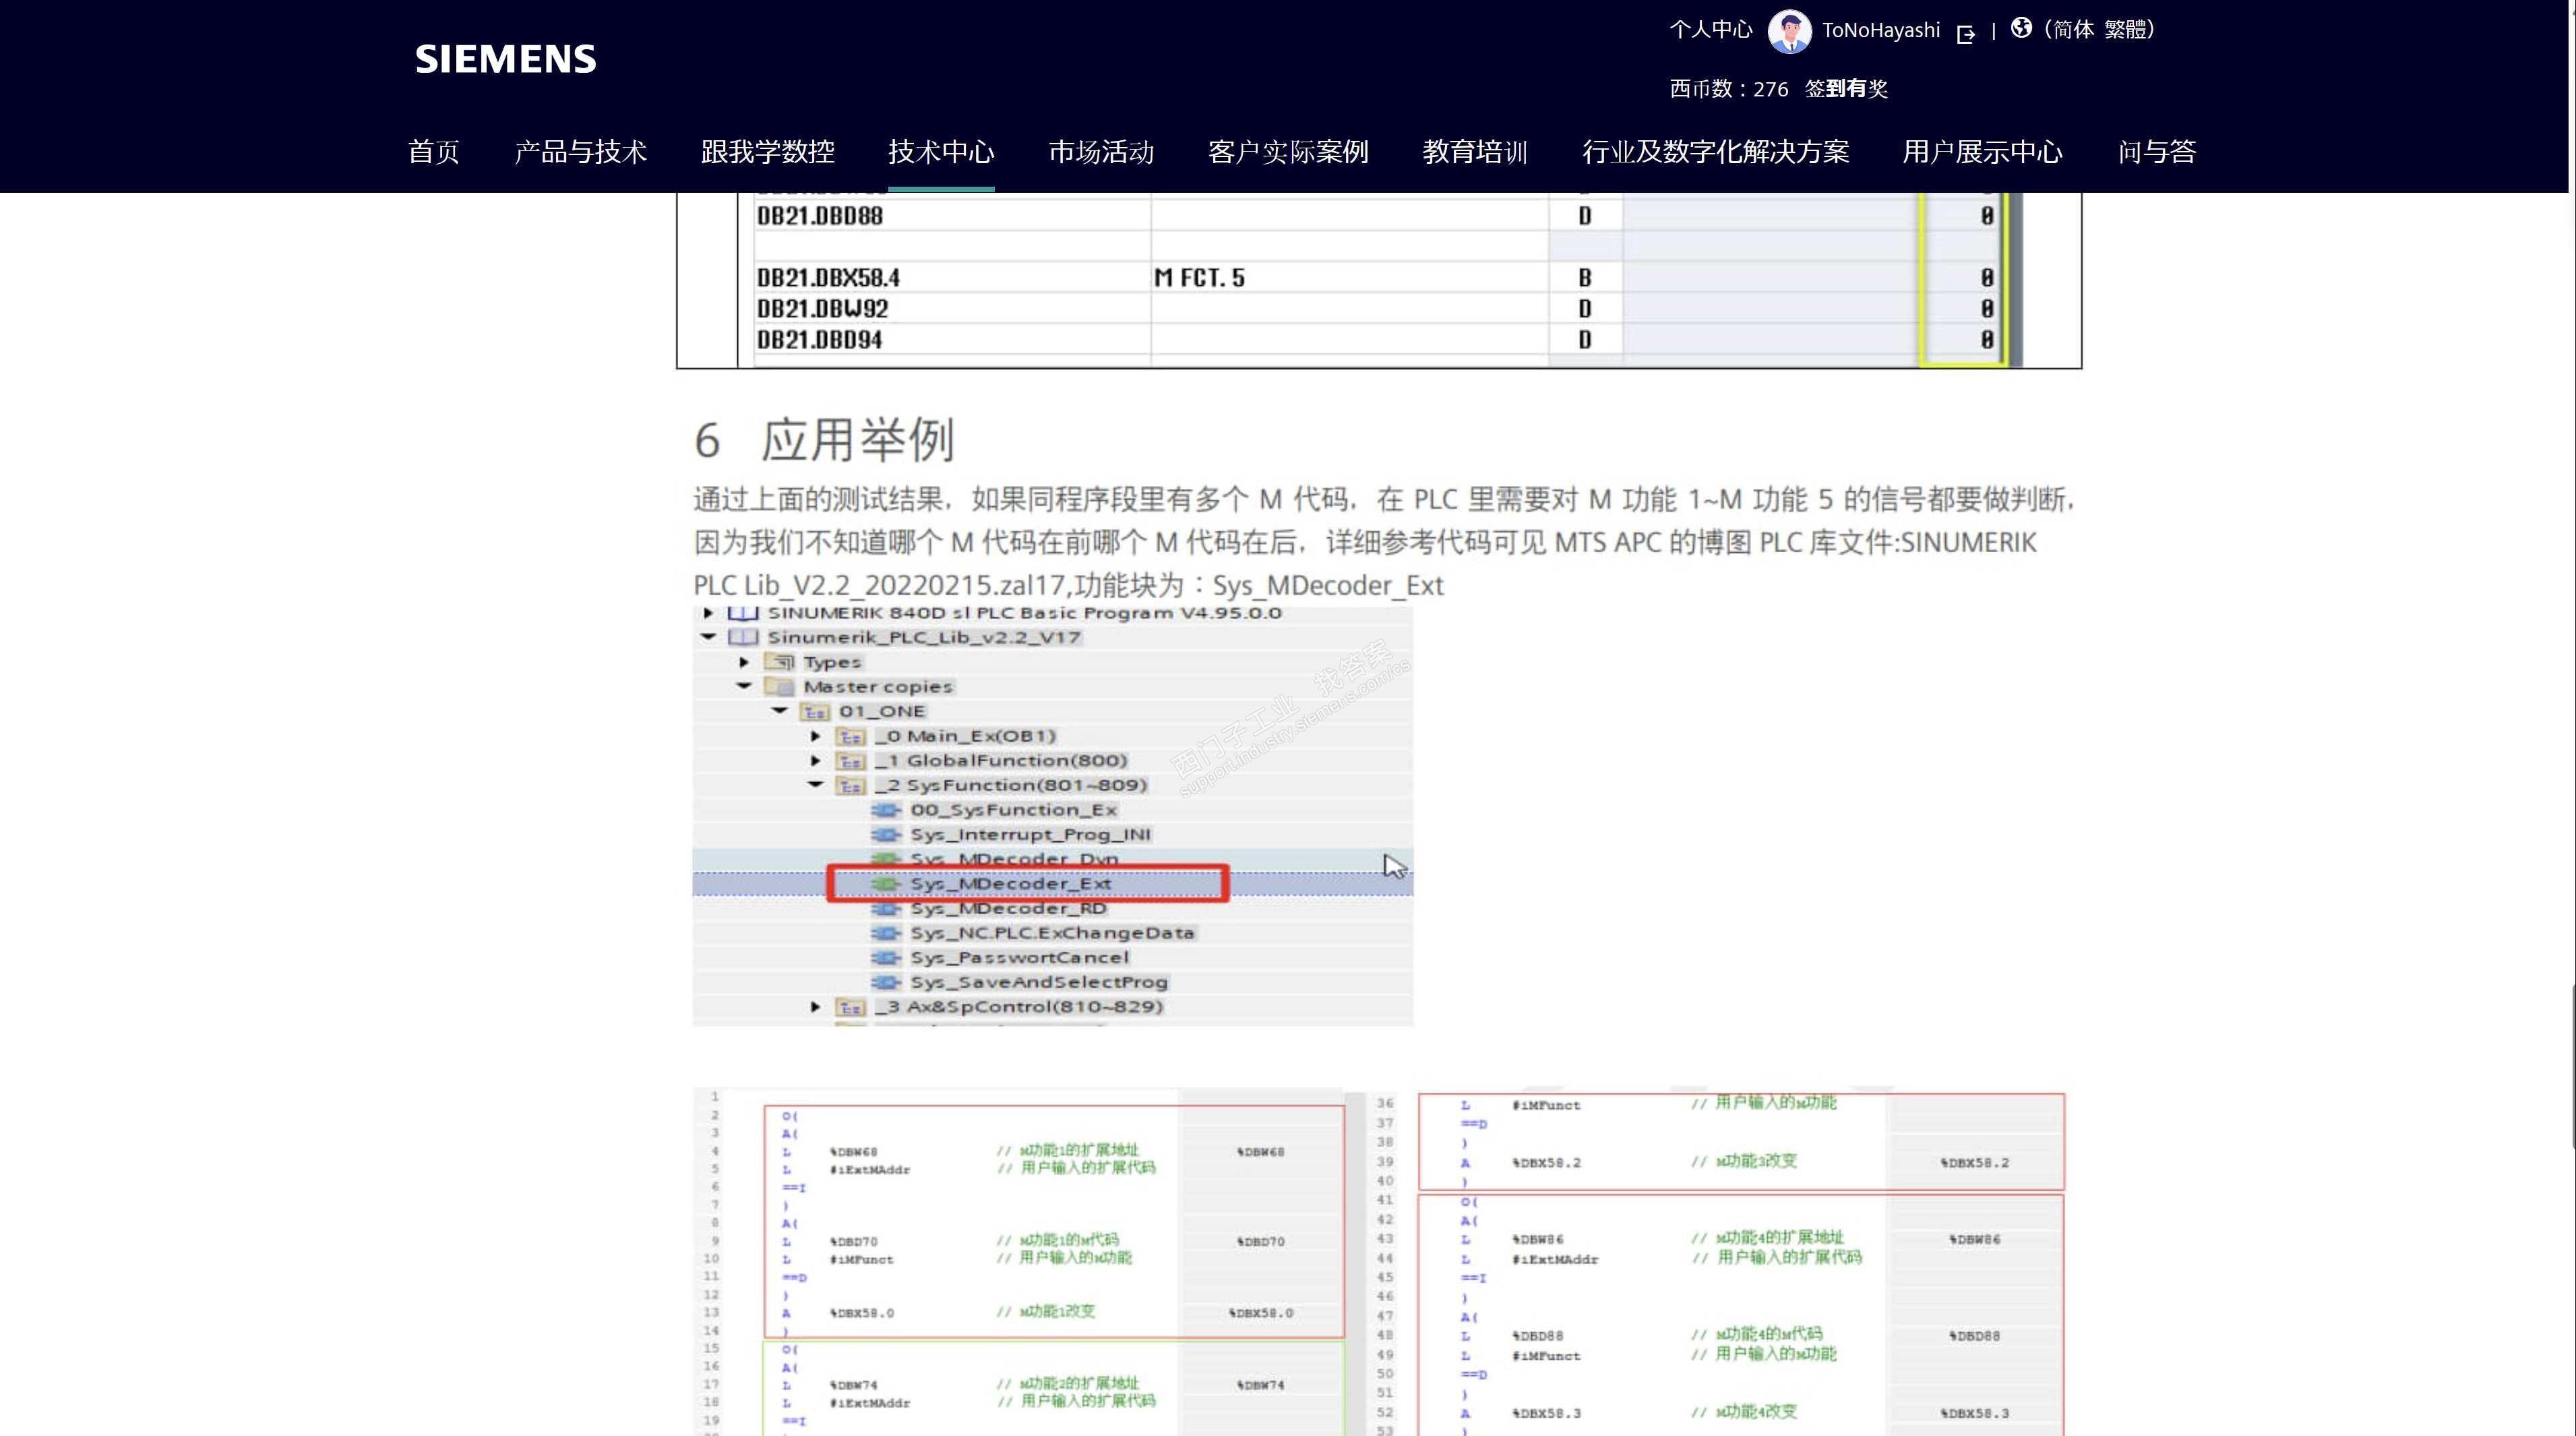Click the 个人中心 link
Image resolution: width=2576 pixels, height=1436 pixels.
coord(1710,30)
